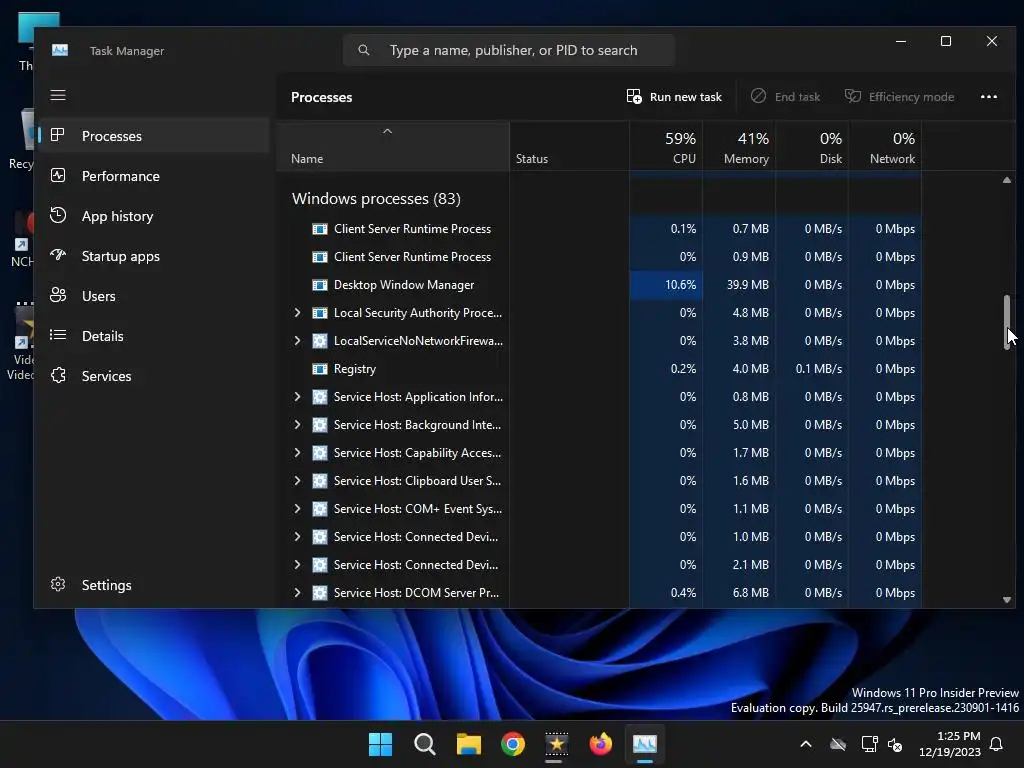Image resolution: width=1024 pixels, height=768 pixels.
Task: Sort by the Name column header
Action: click(393, 147)
